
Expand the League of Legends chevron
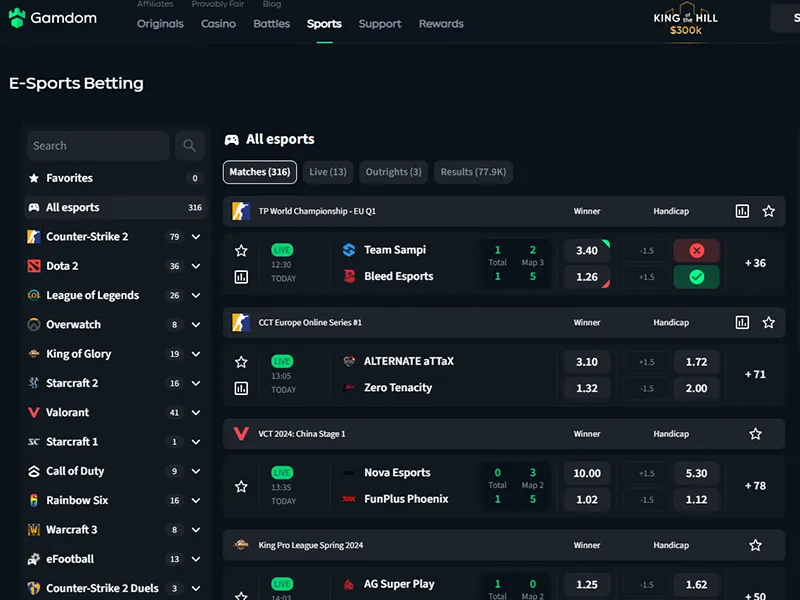(196, 295)
